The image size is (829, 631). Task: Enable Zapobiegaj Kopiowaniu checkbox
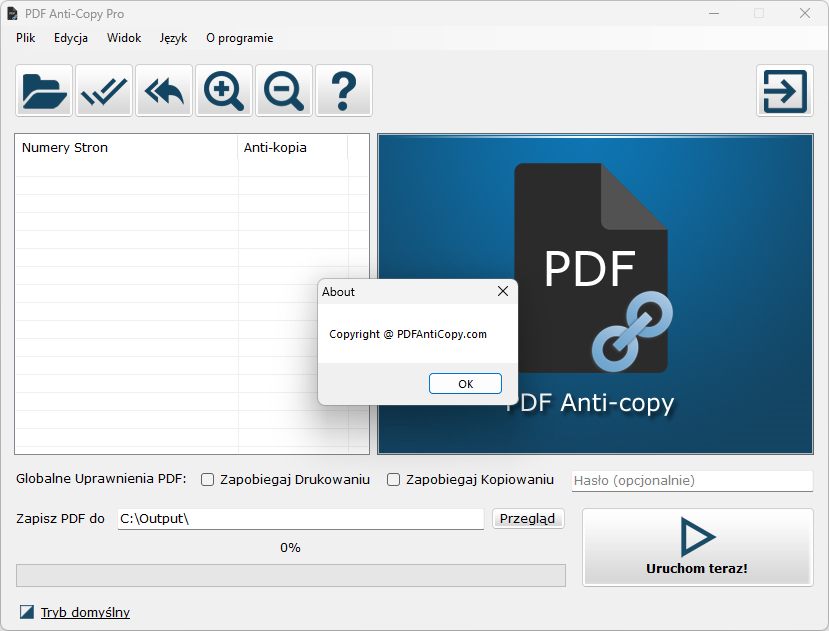pyautogui.click(x=393, y=480)
